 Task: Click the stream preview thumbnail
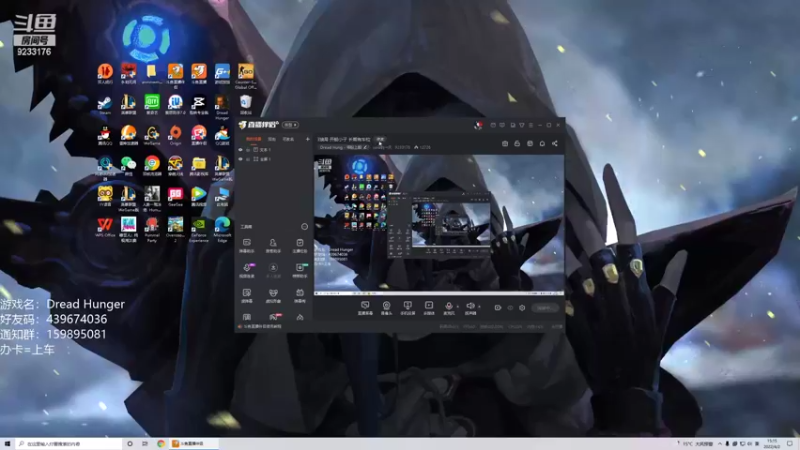439,225
